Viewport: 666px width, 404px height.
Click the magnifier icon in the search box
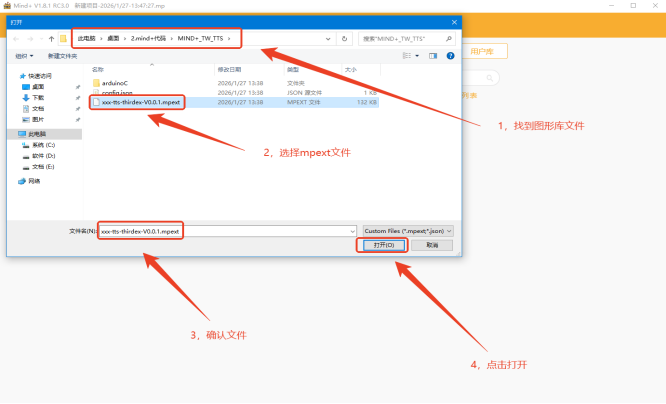coord(449,39)
